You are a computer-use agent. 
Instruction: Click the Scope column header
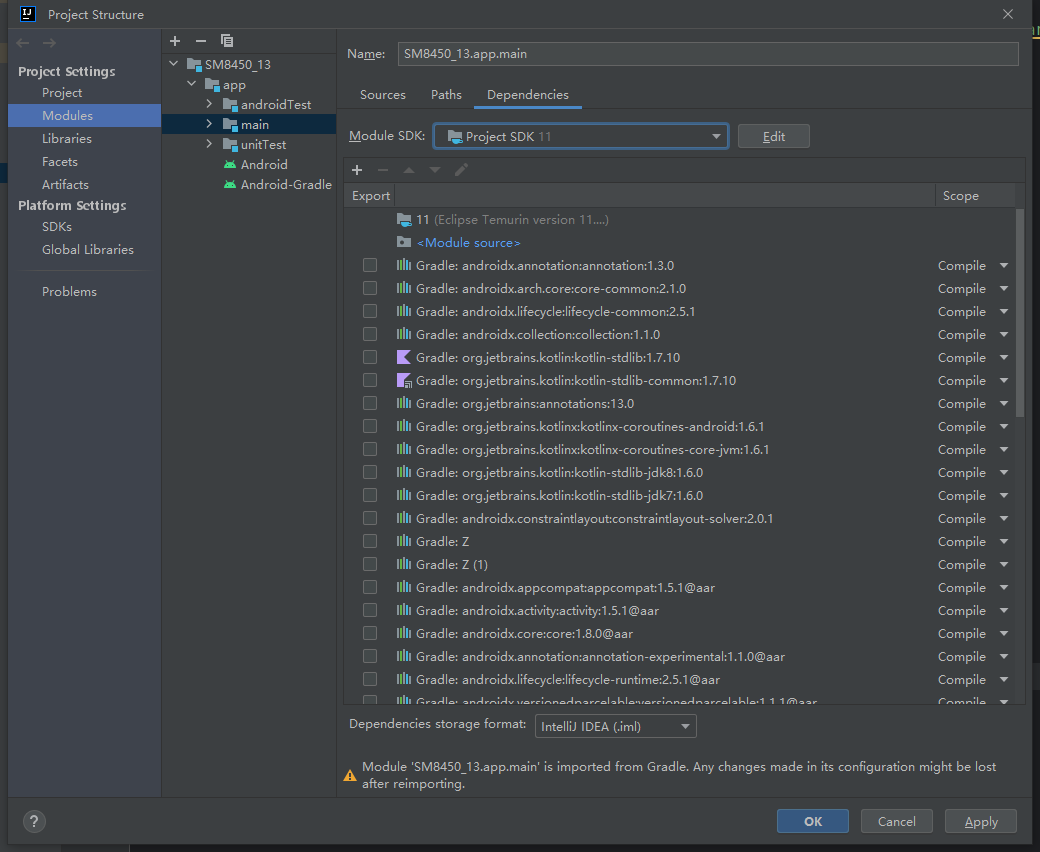pos(961,196)
